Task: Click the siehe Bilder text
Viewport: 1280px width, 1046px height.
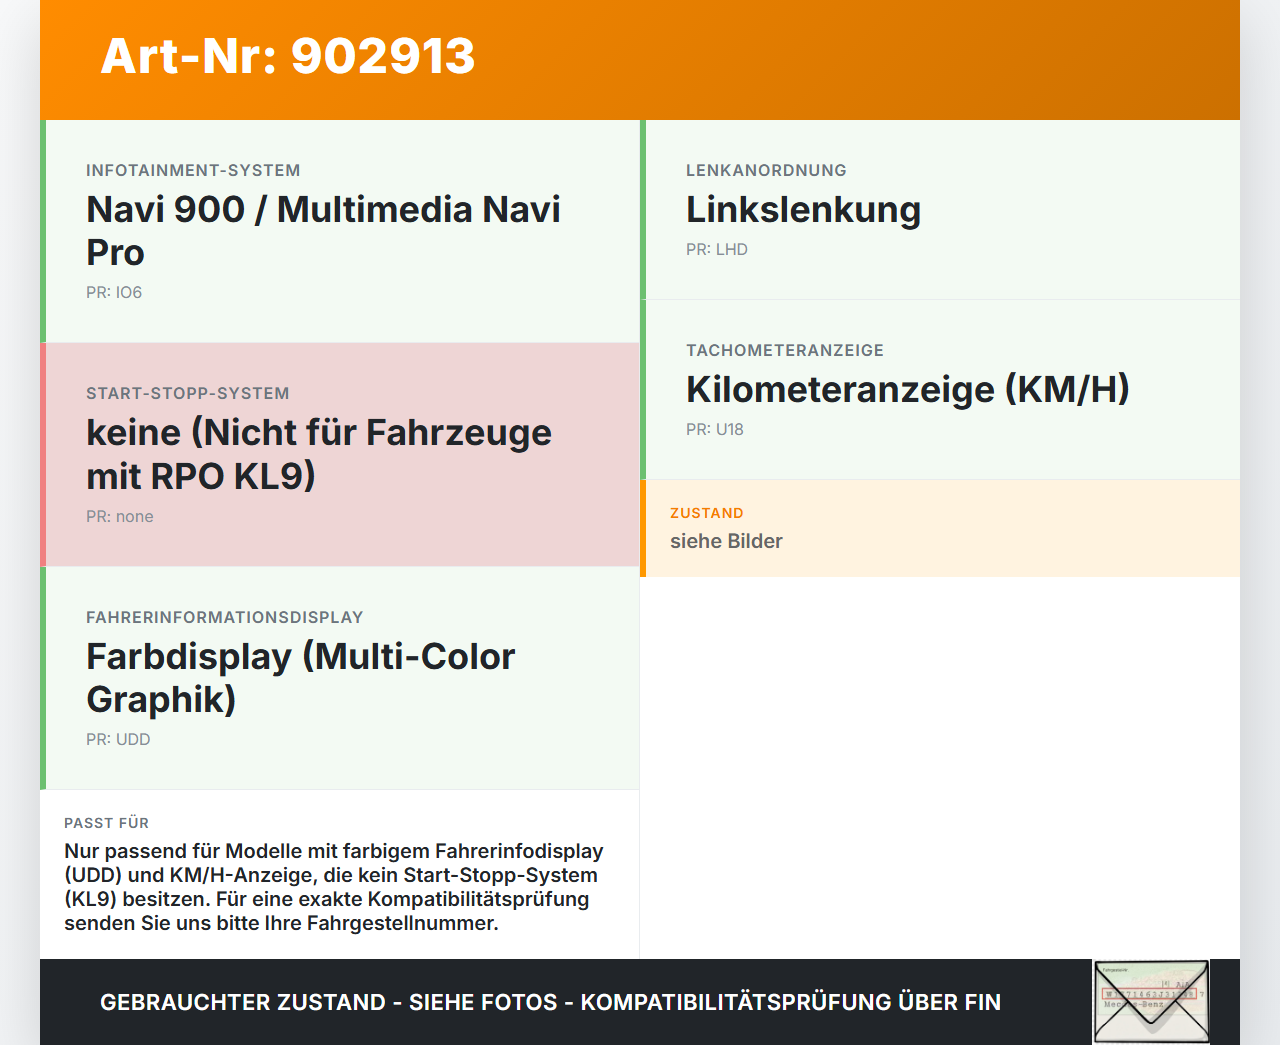Action: click(x=726, y=541)
